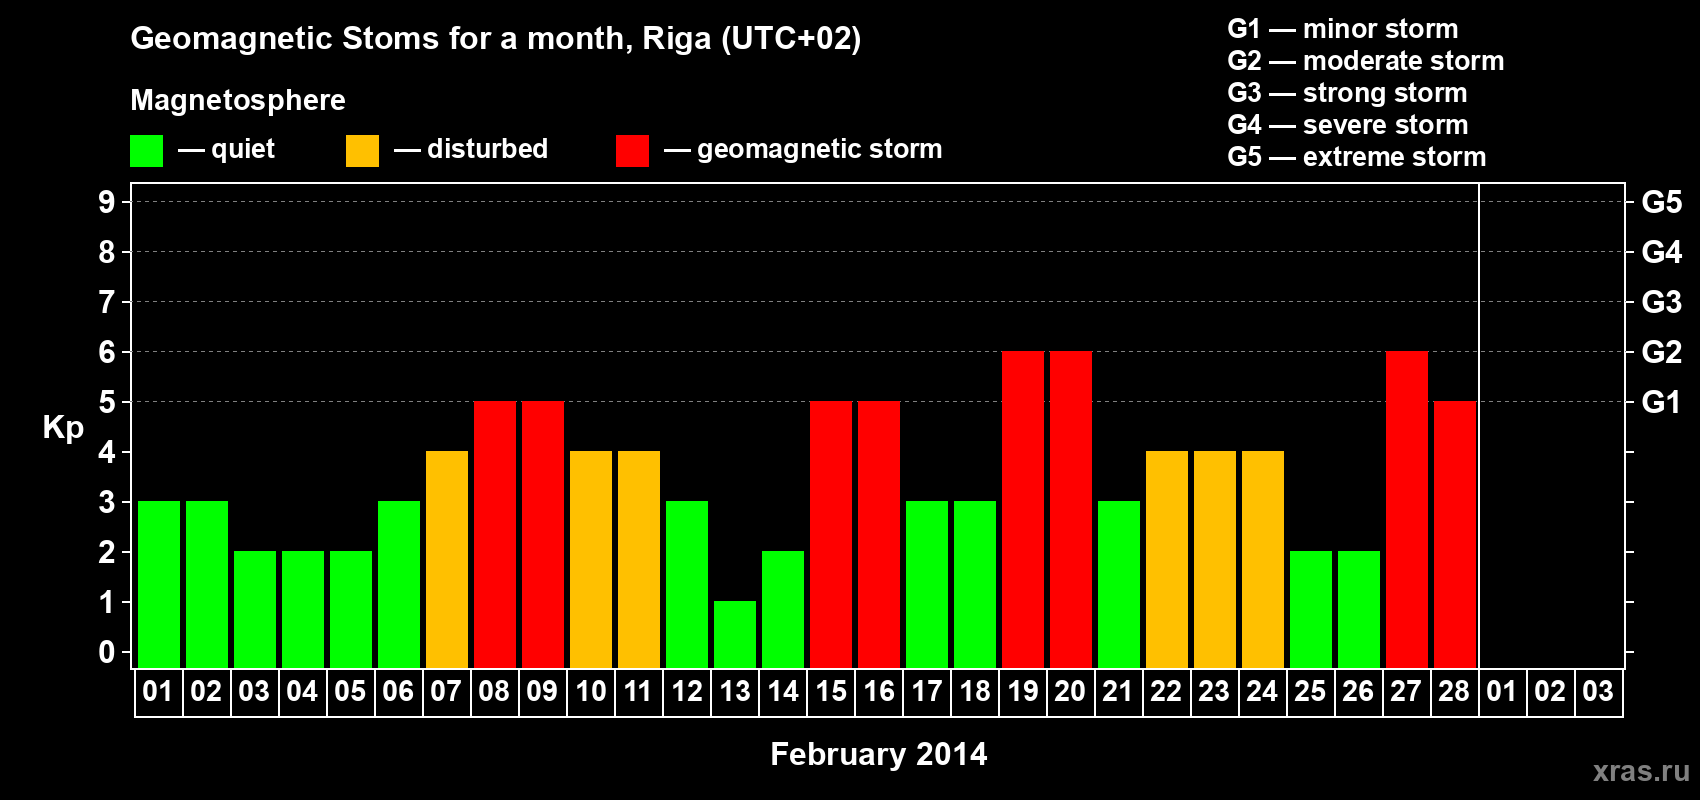Select the red Kp 6 bar for day 20
1700x800 pixels.
(1071, 509)
